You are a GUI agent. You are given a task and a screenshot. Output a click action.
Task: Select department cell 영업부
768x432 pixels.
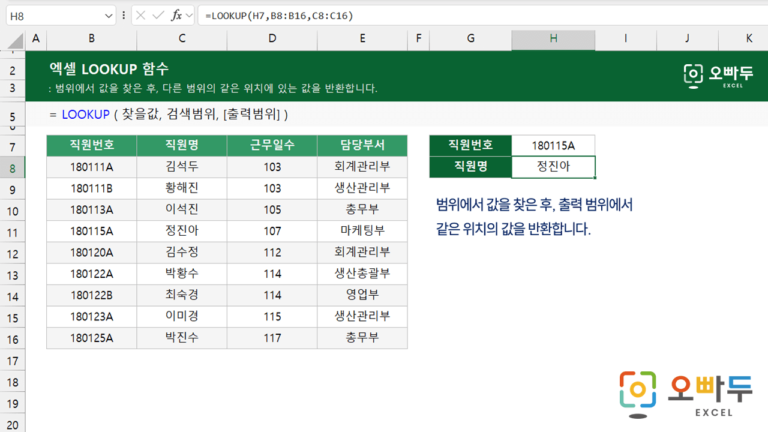(x=362, y=295)
